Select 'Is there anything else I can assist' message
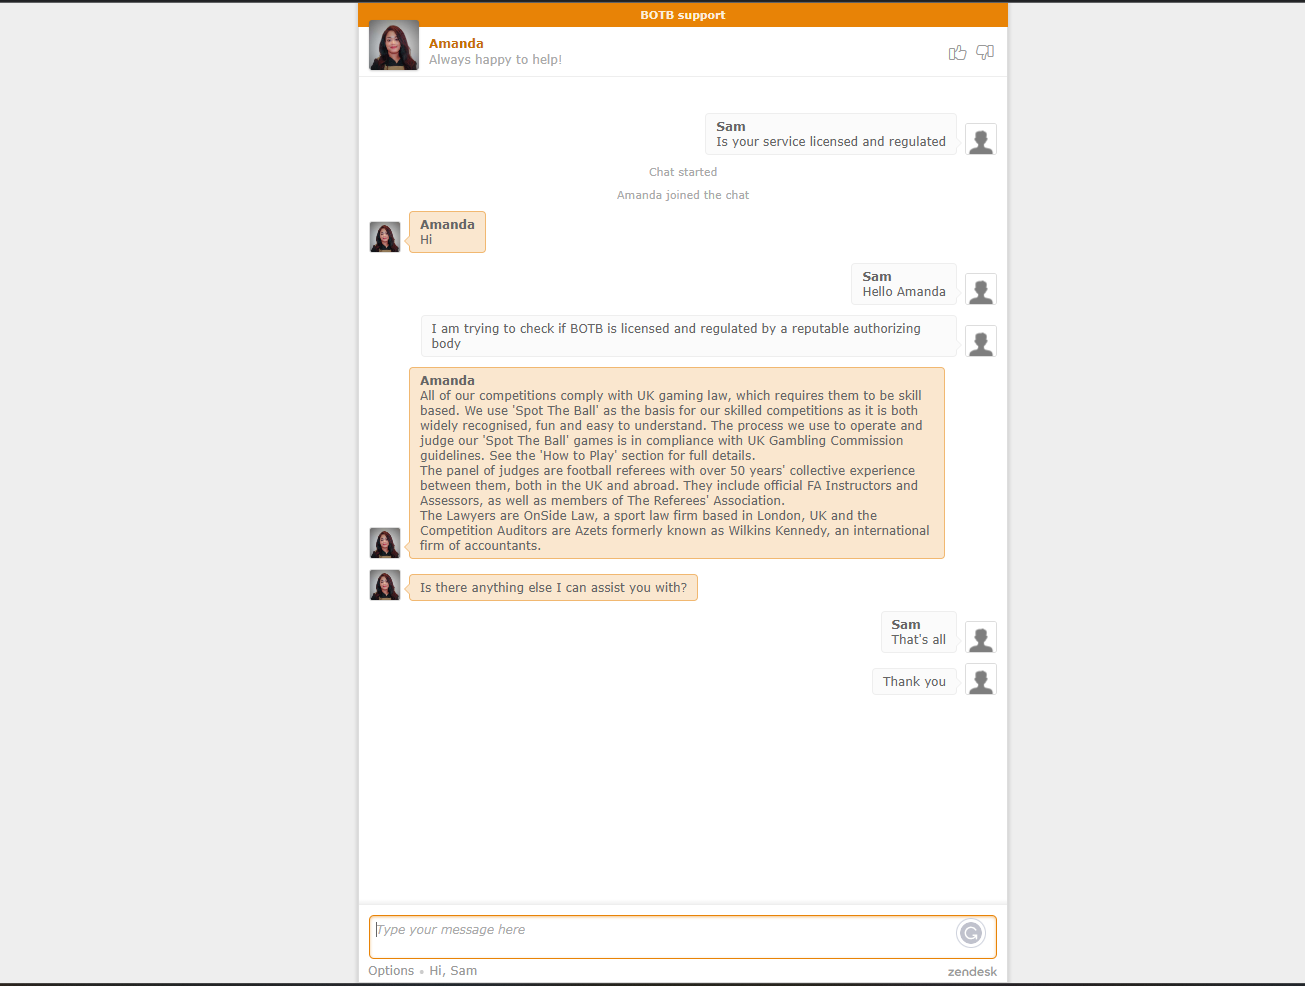The width and height of the screenshot is (1305, 986). click(553, 588)
